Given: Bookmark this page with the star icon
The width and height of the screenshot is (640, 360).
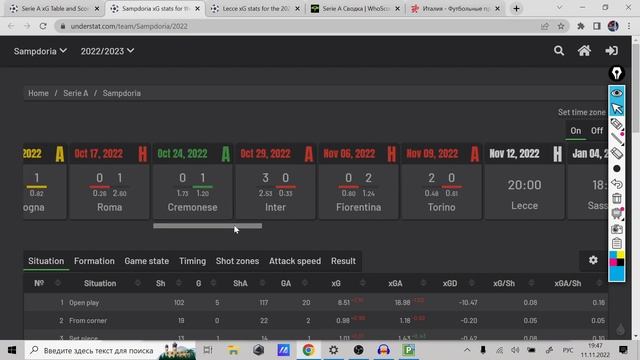Looking at the screenshot, I should point(561,26).
